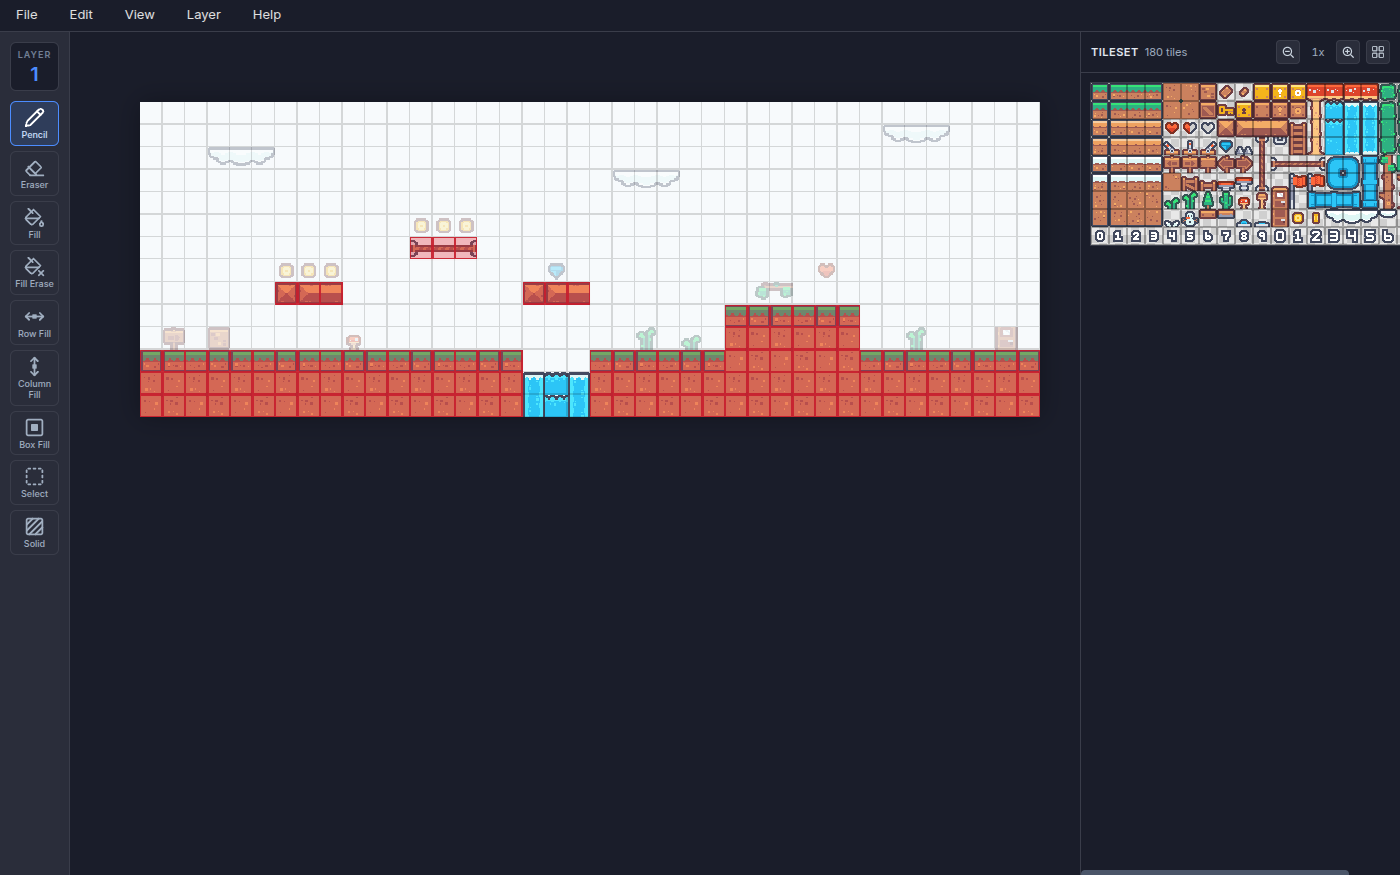Screen dimensions: 1400x875
Task: Open the Layer 1 indicator
Action: pos(34,67)
